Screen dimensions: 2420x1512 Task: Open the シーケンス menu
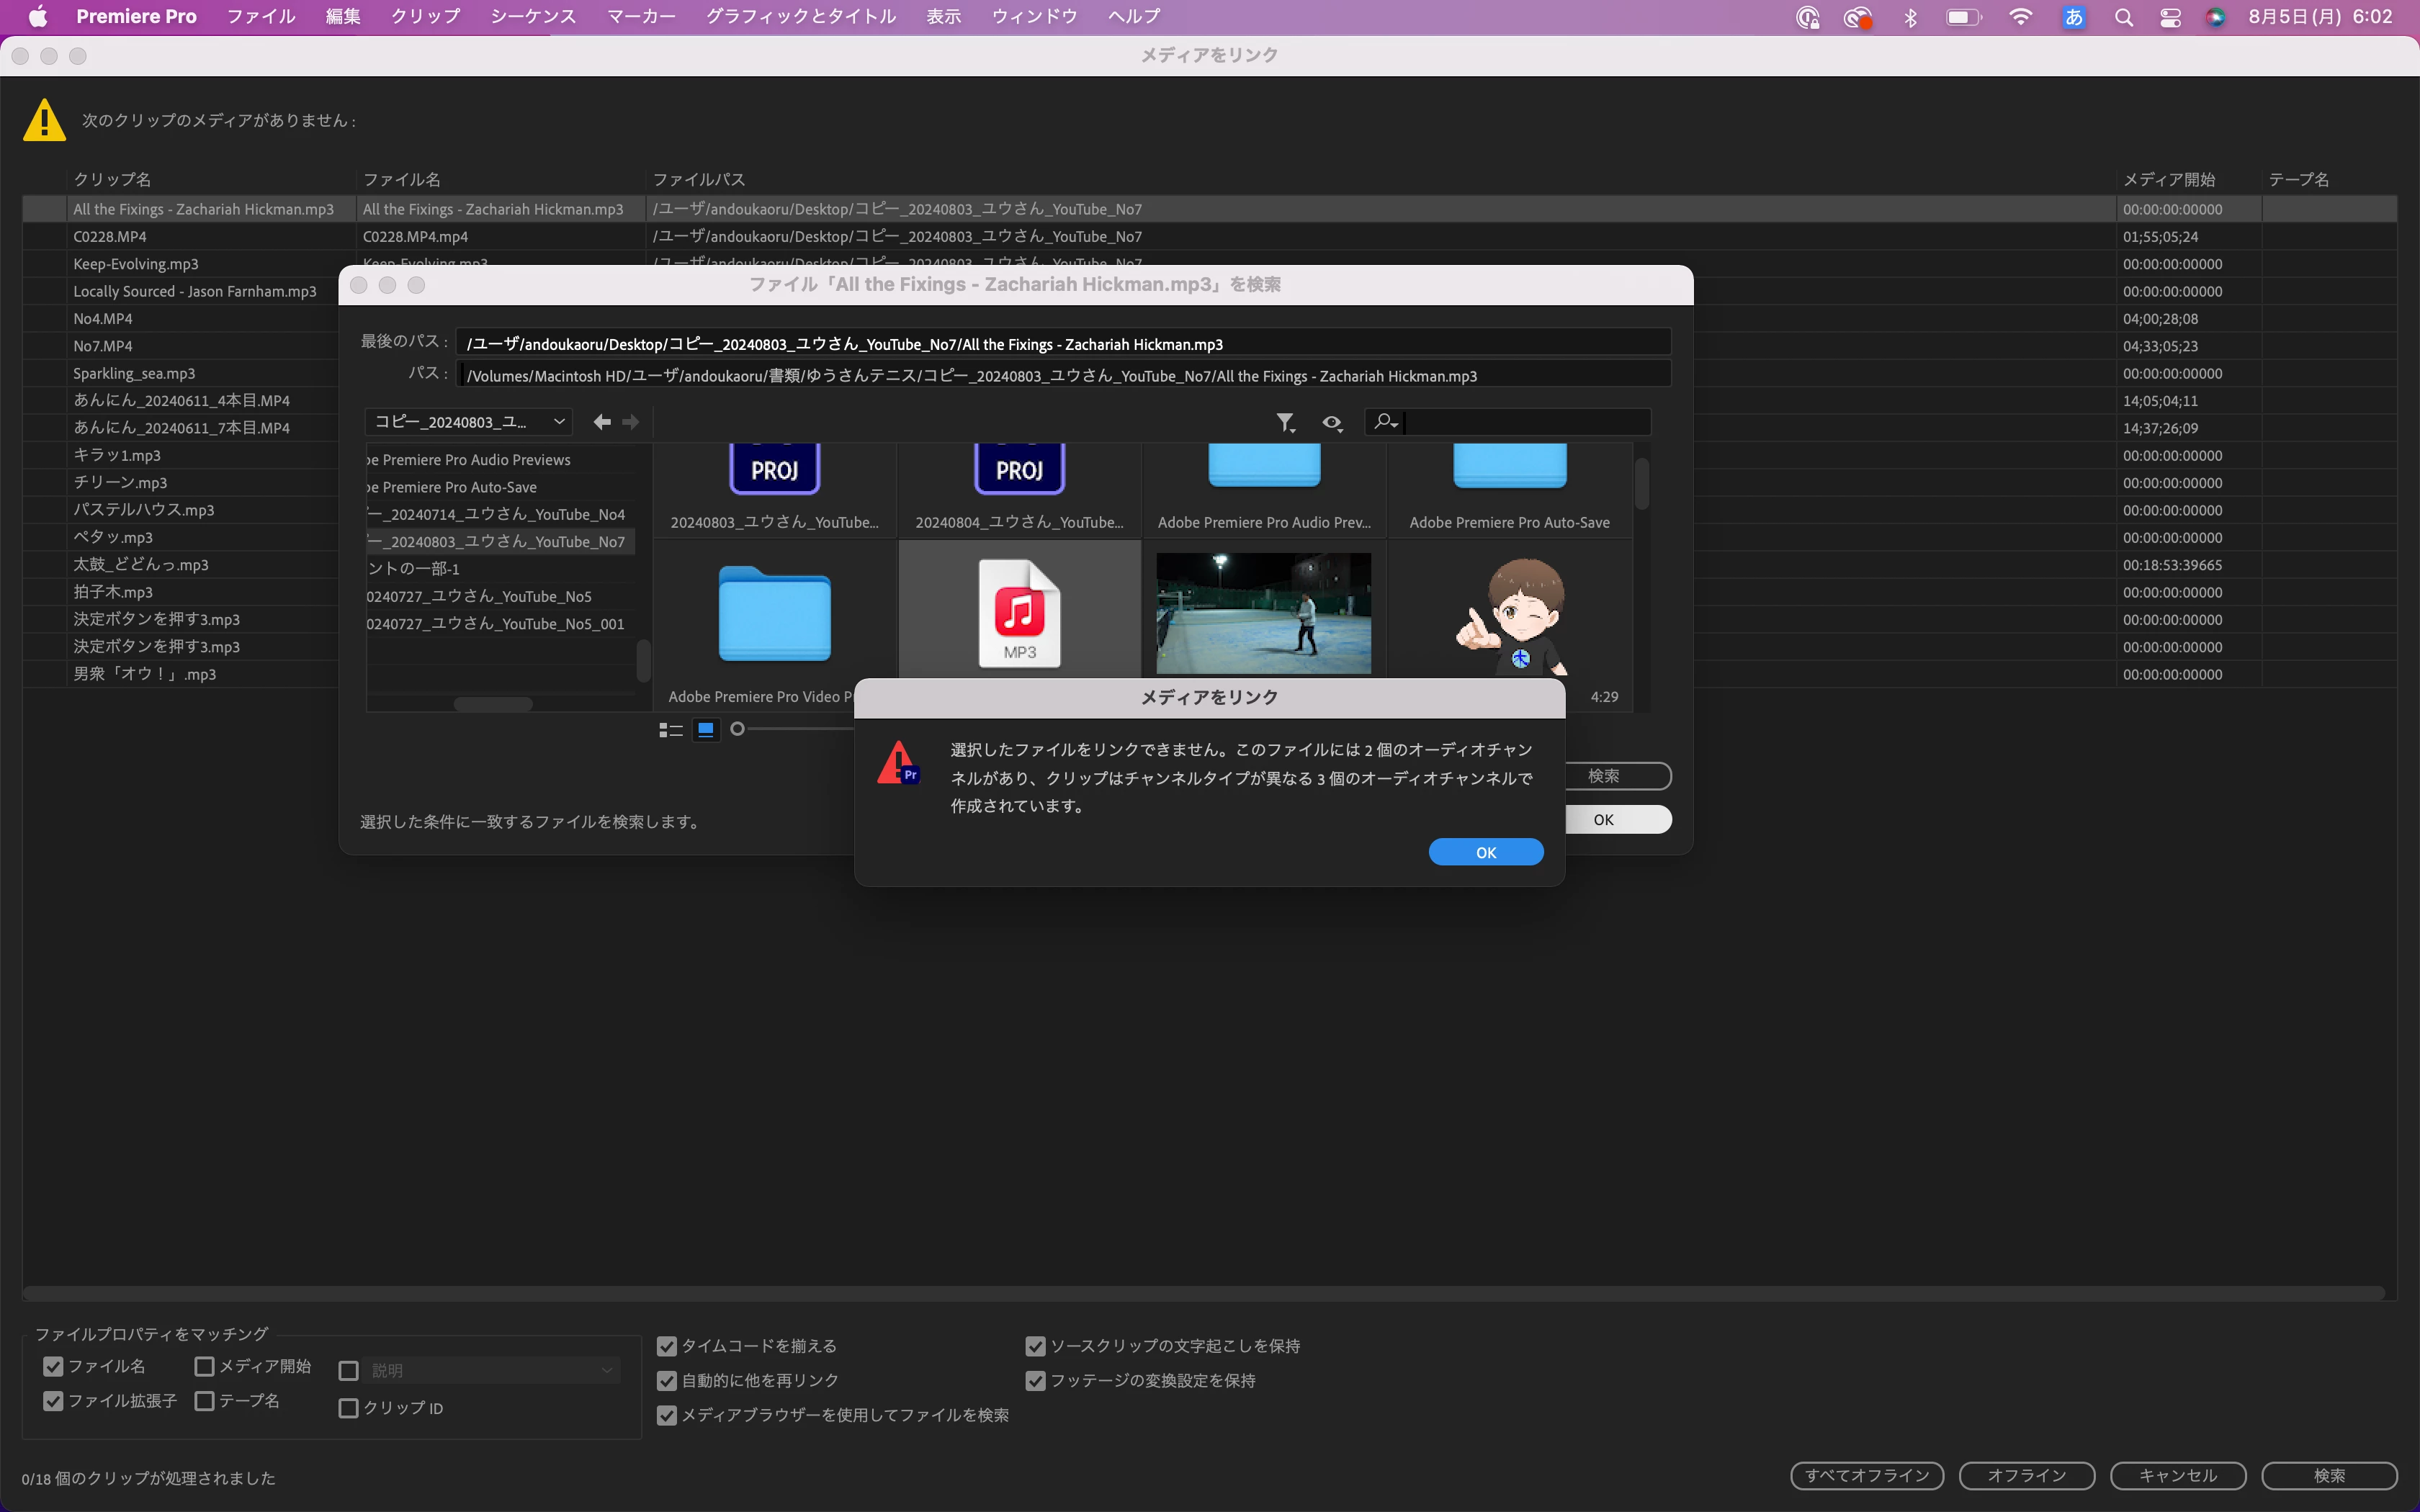pyautogui.click(x=533, y=17)
